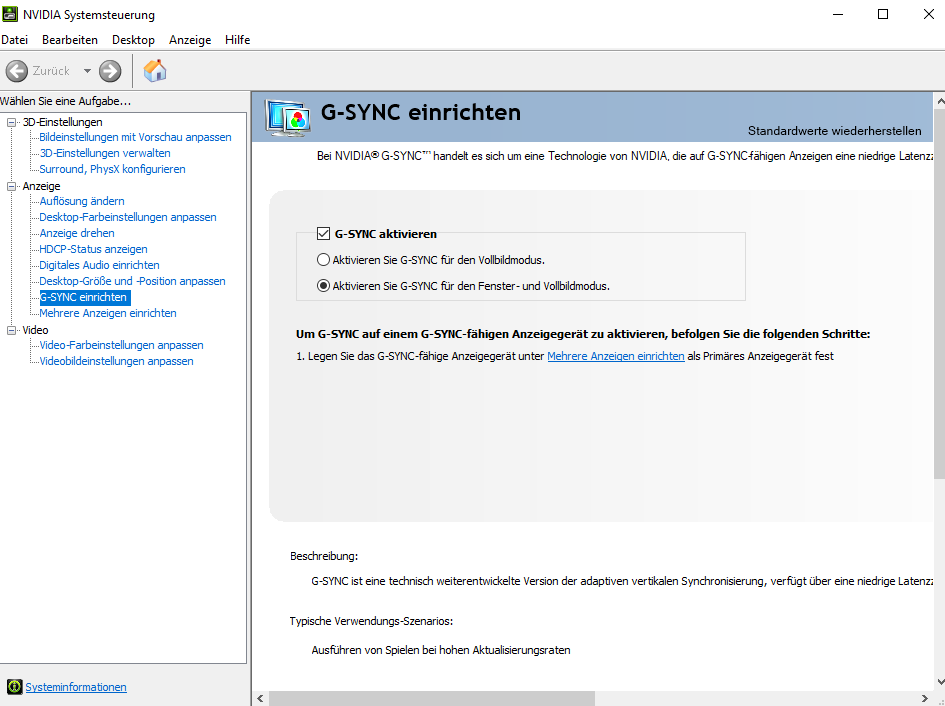The width and height of the screenshot is (945, 706).
Task: Click the G-SYNC einrichten page title
Action: 421,113
